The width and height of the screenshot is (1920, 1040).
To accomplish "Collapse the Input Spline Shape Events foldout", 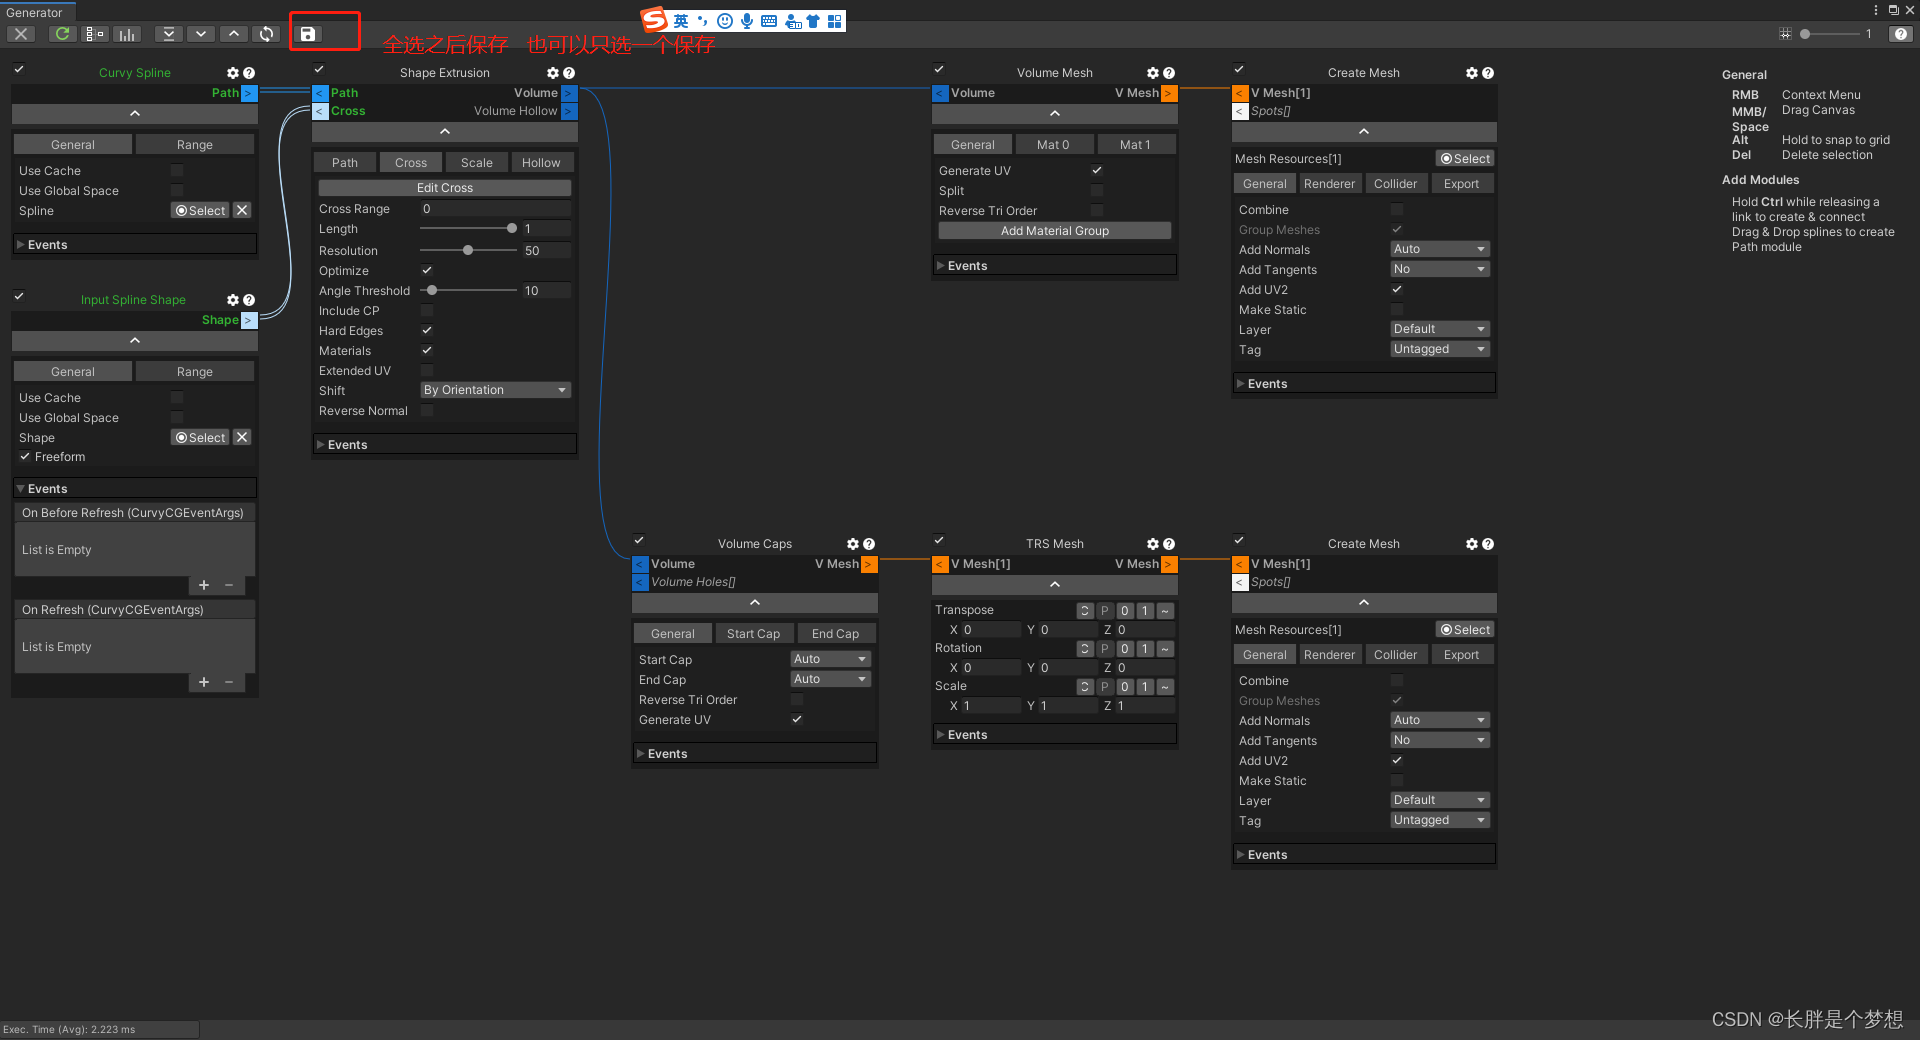I will (135, 488).
